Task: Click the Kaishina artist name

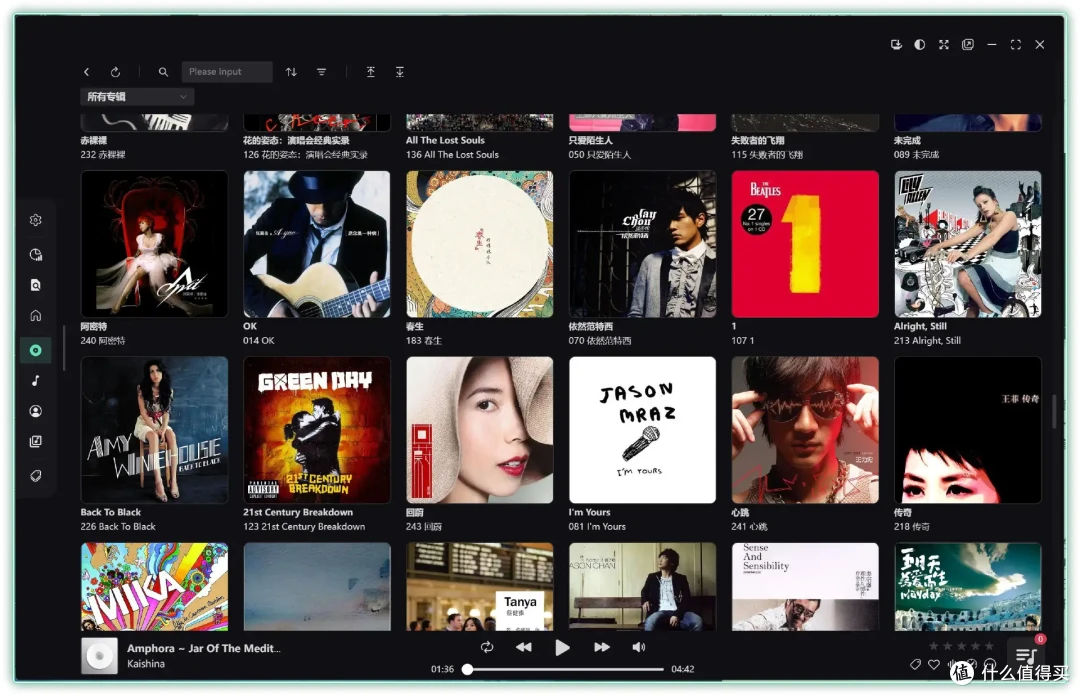Action: 146,664
